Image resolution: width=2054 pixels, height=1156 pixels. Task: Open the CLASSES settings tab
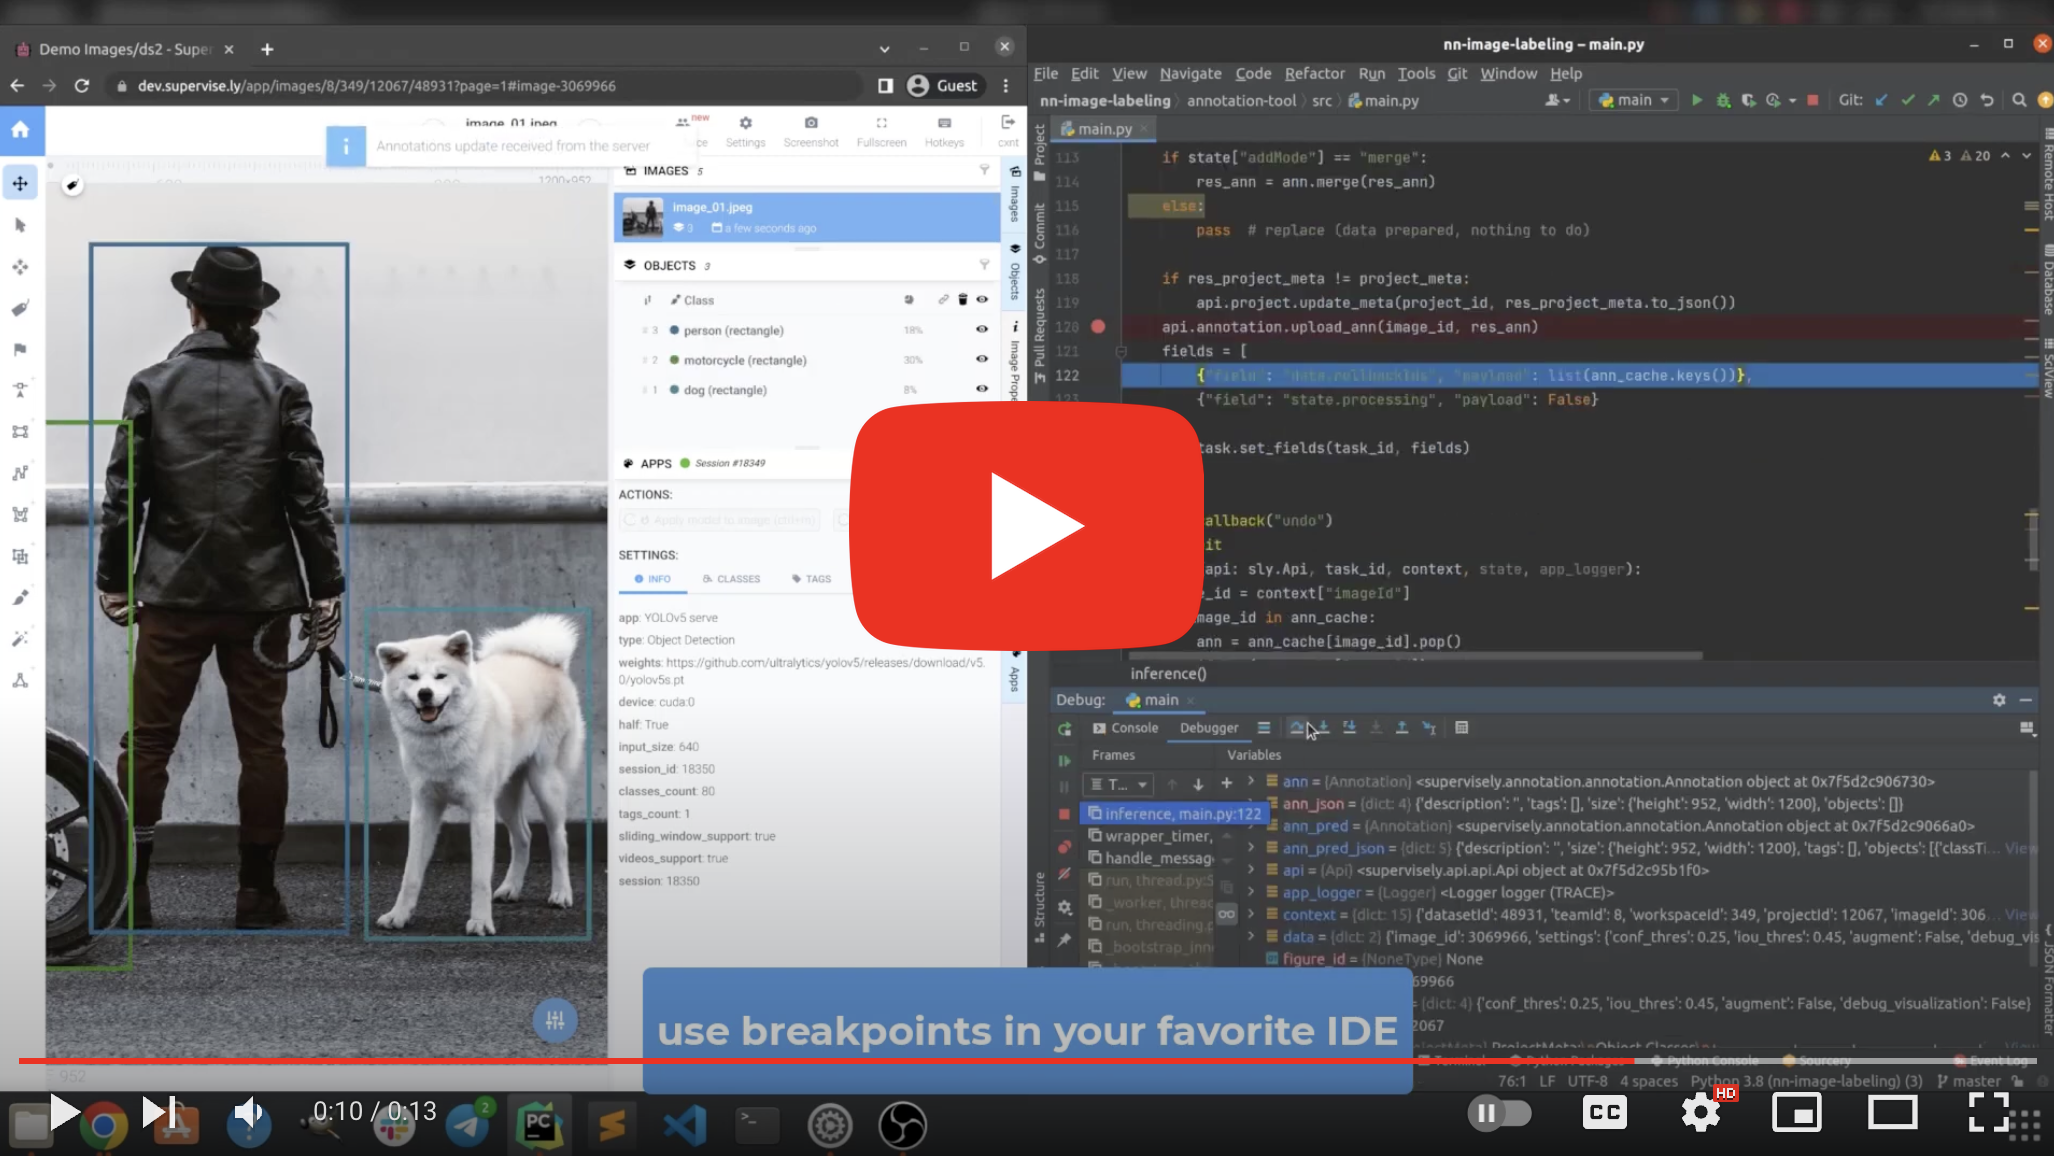point(731,579)
